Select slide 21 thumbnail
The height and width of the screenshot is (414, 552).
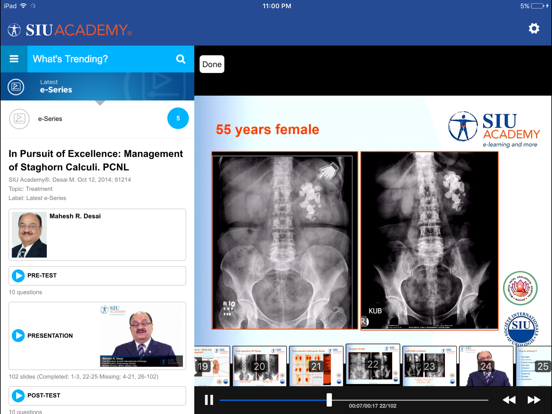point(316,365)
